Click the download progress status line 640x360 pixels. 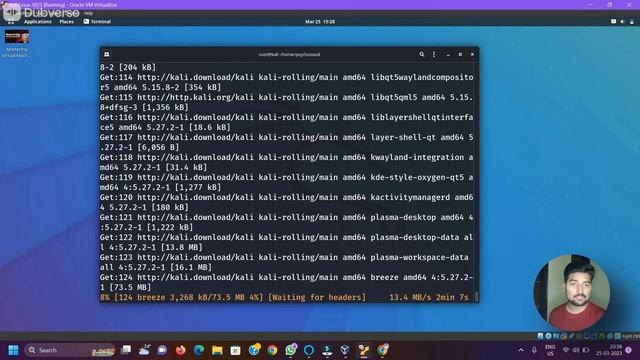coord(284,297)
